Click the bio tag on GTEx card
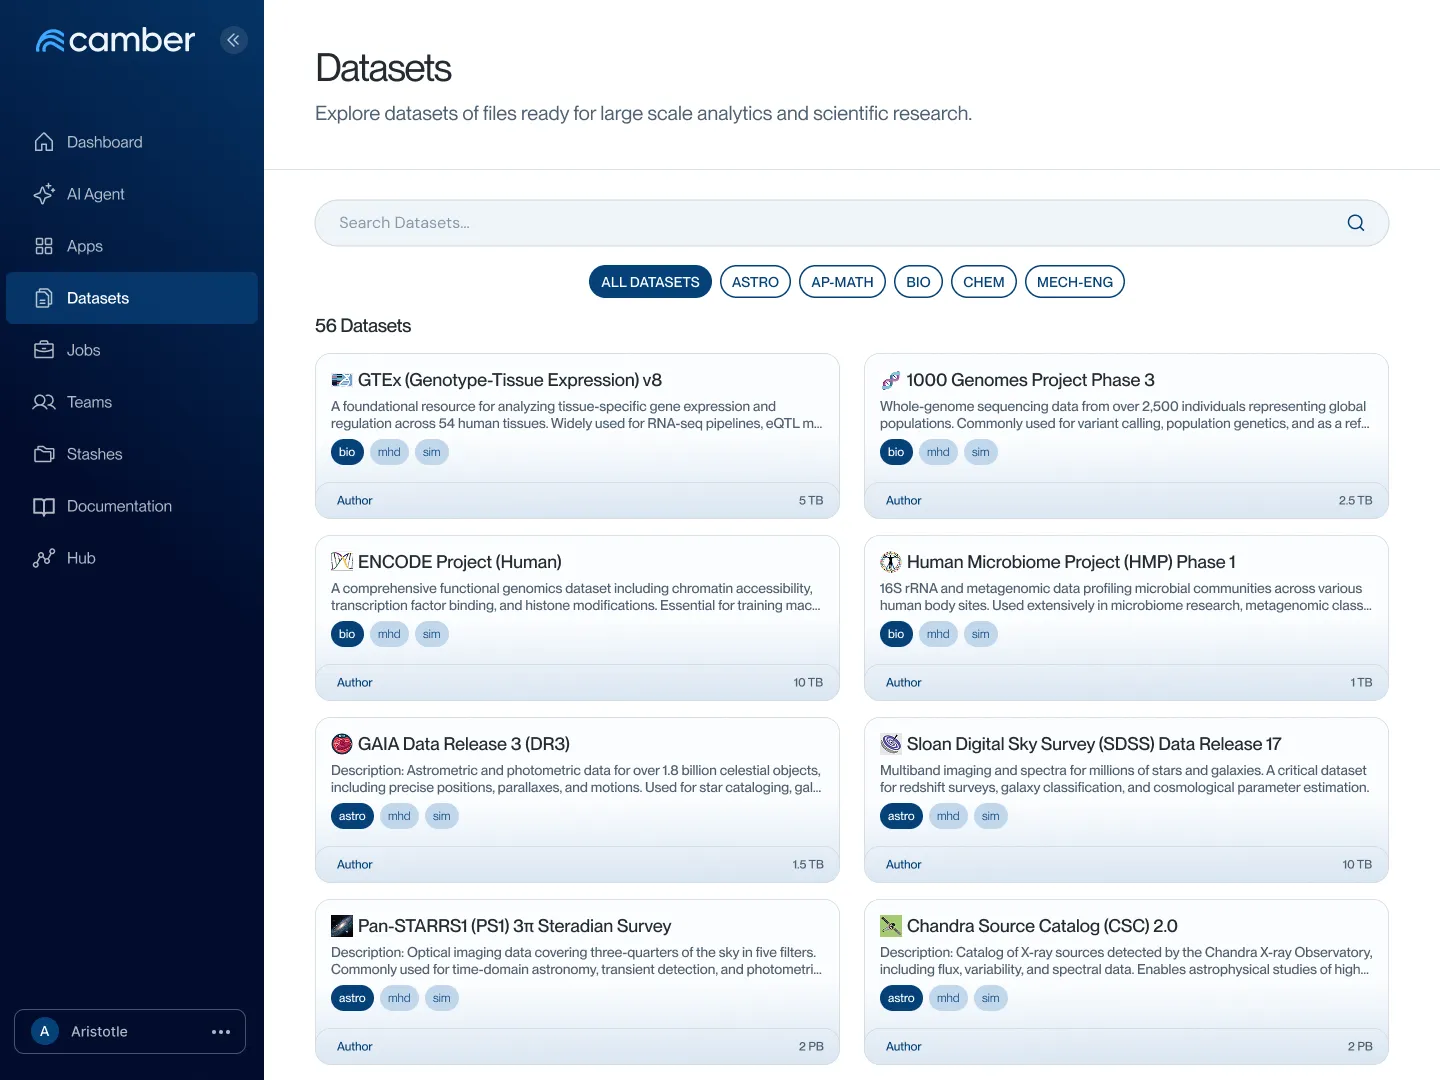Viewport: 1440px width, 1080px height. click(x=347, y=452)
